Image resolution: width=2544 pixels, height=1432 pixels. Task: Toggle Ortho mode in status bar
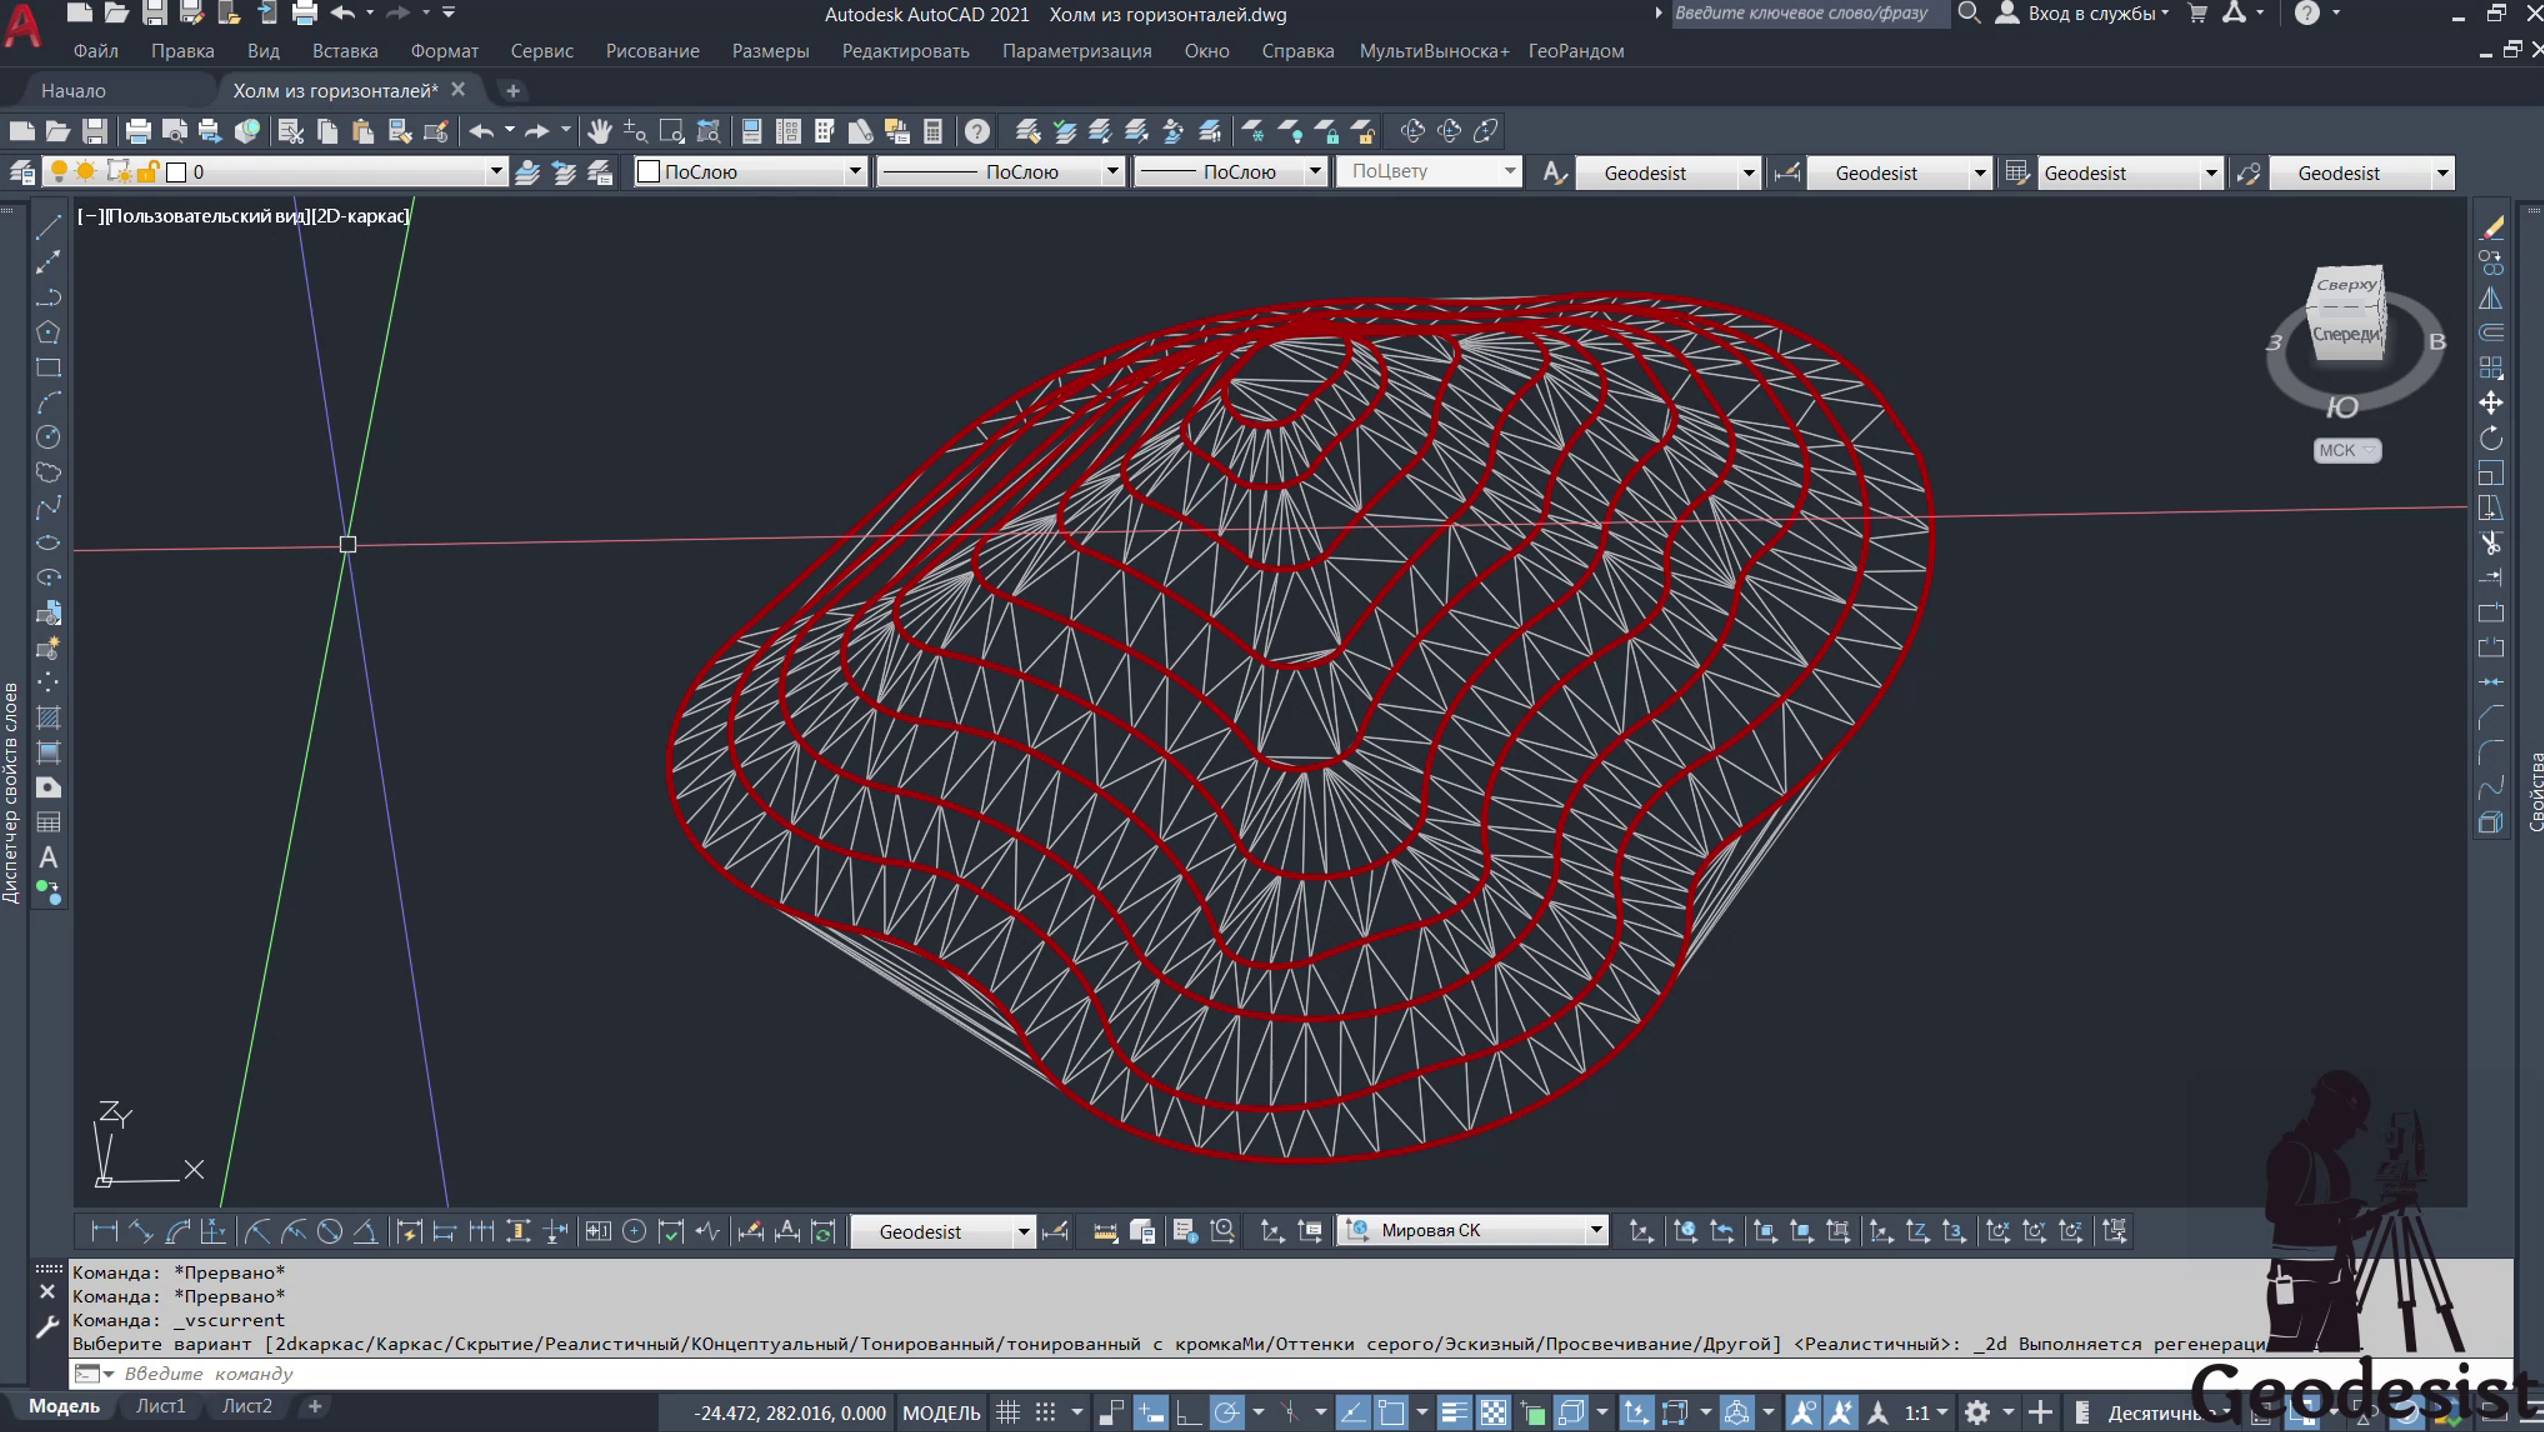tap(1188, 1412)
